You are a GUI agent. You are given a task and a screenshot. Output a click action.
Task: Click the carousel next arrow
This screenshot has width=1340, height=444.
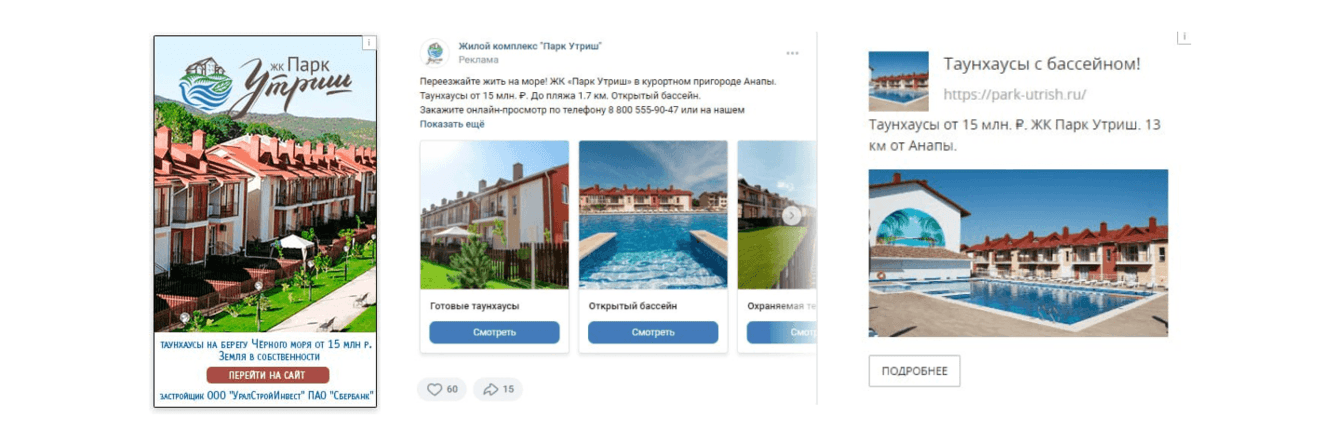pos(791,215)
